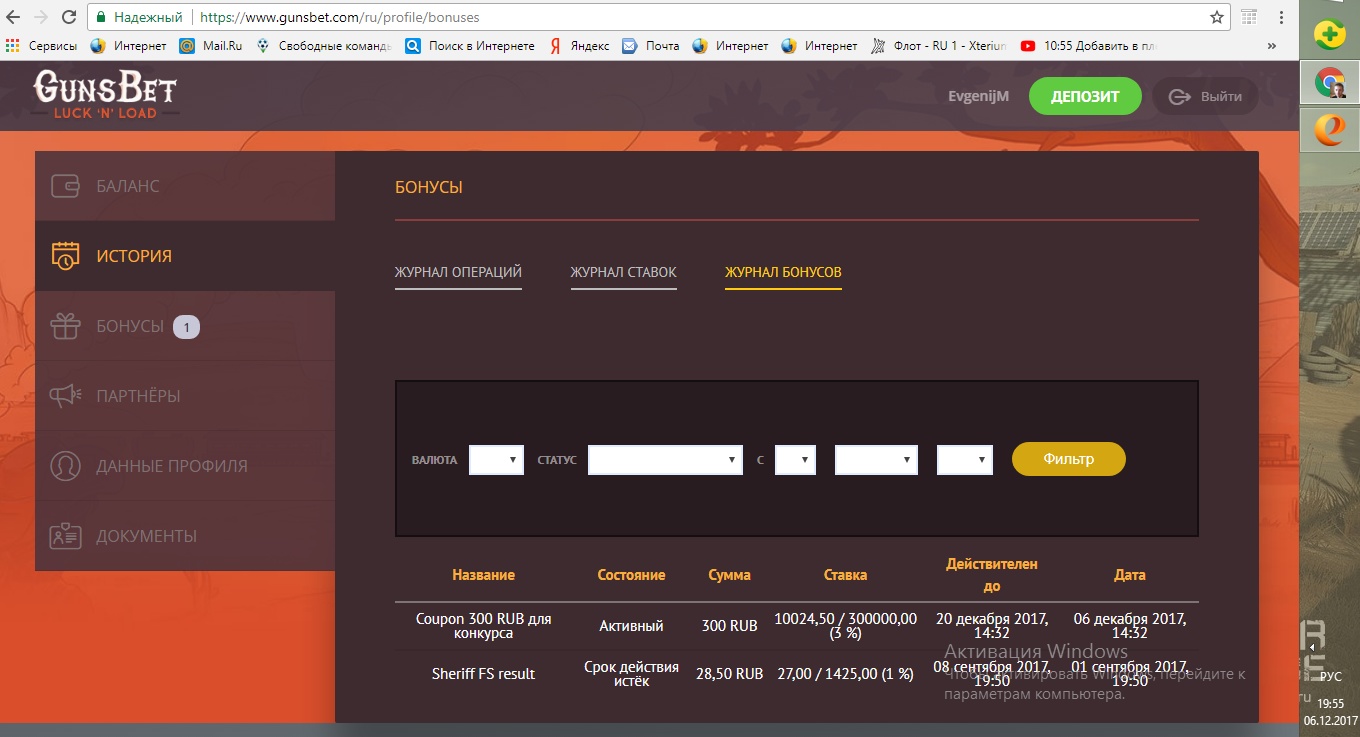1360x737 pixels.
Task: Reload the page with browser refresh button
Action: pos(69,17)
